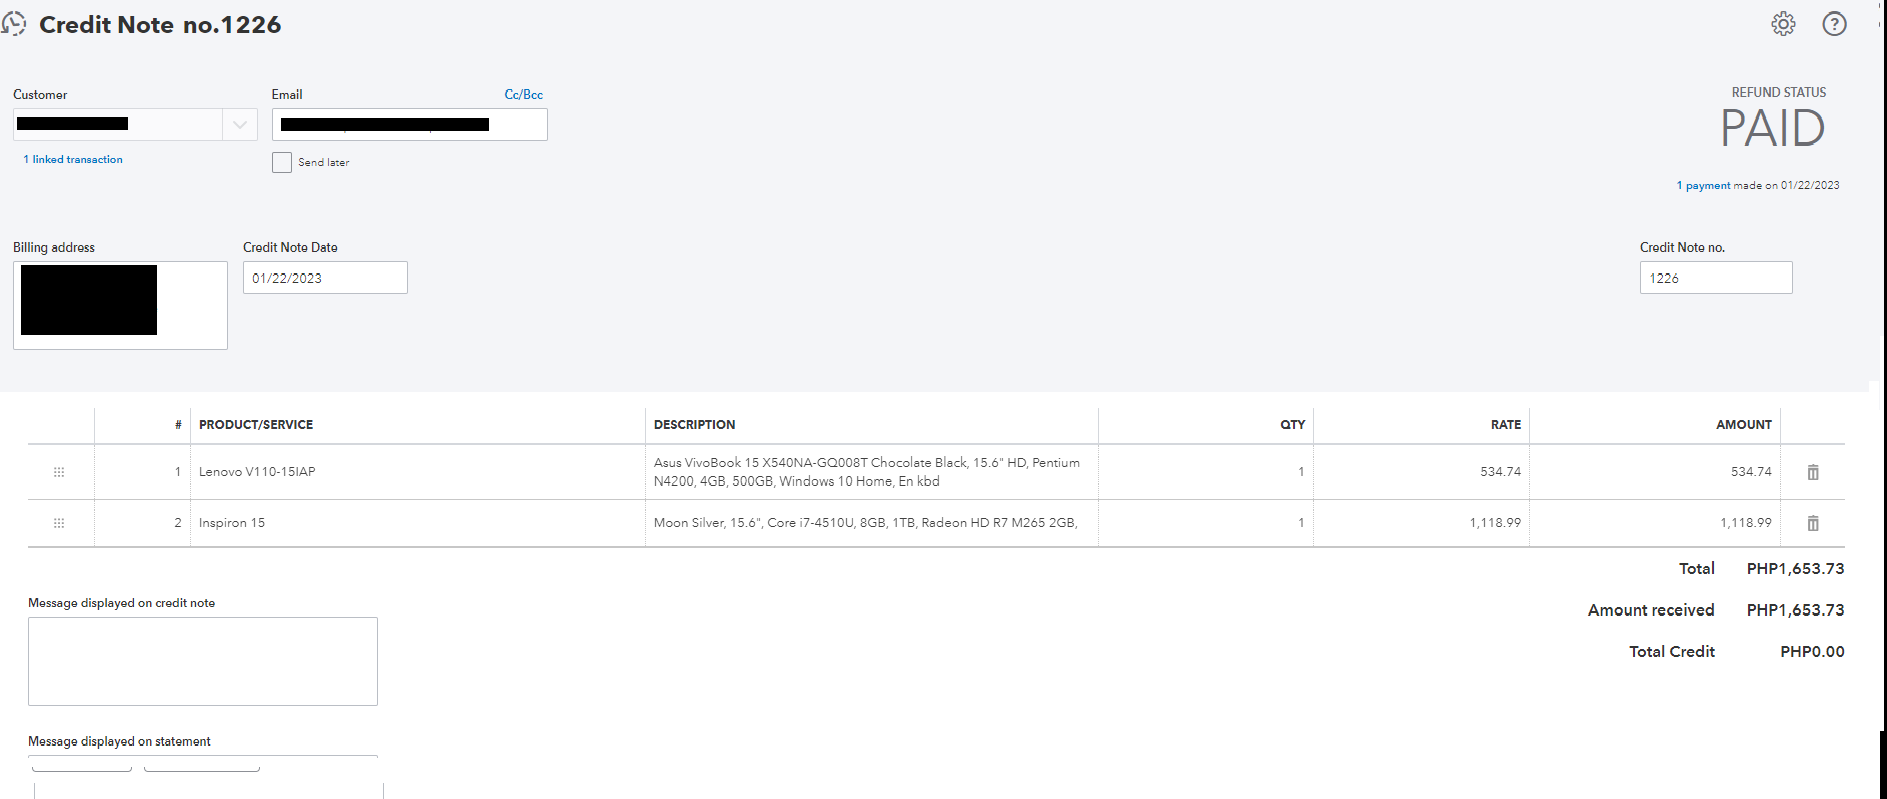Image resolution: width=1887 pixels, height=799 pixels.
Task: Open the Cc/Bcc link
Action: (x=523, y=95)
